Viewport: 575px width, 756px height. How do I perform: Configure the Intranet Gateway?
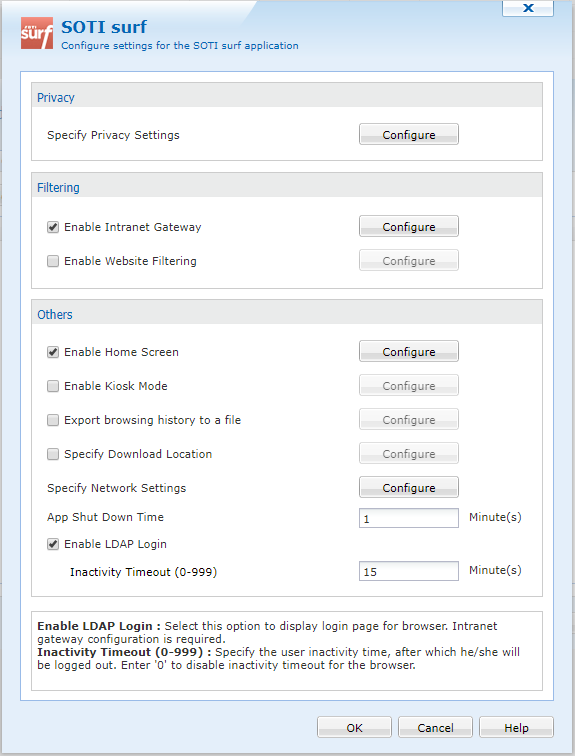[409, 226]
